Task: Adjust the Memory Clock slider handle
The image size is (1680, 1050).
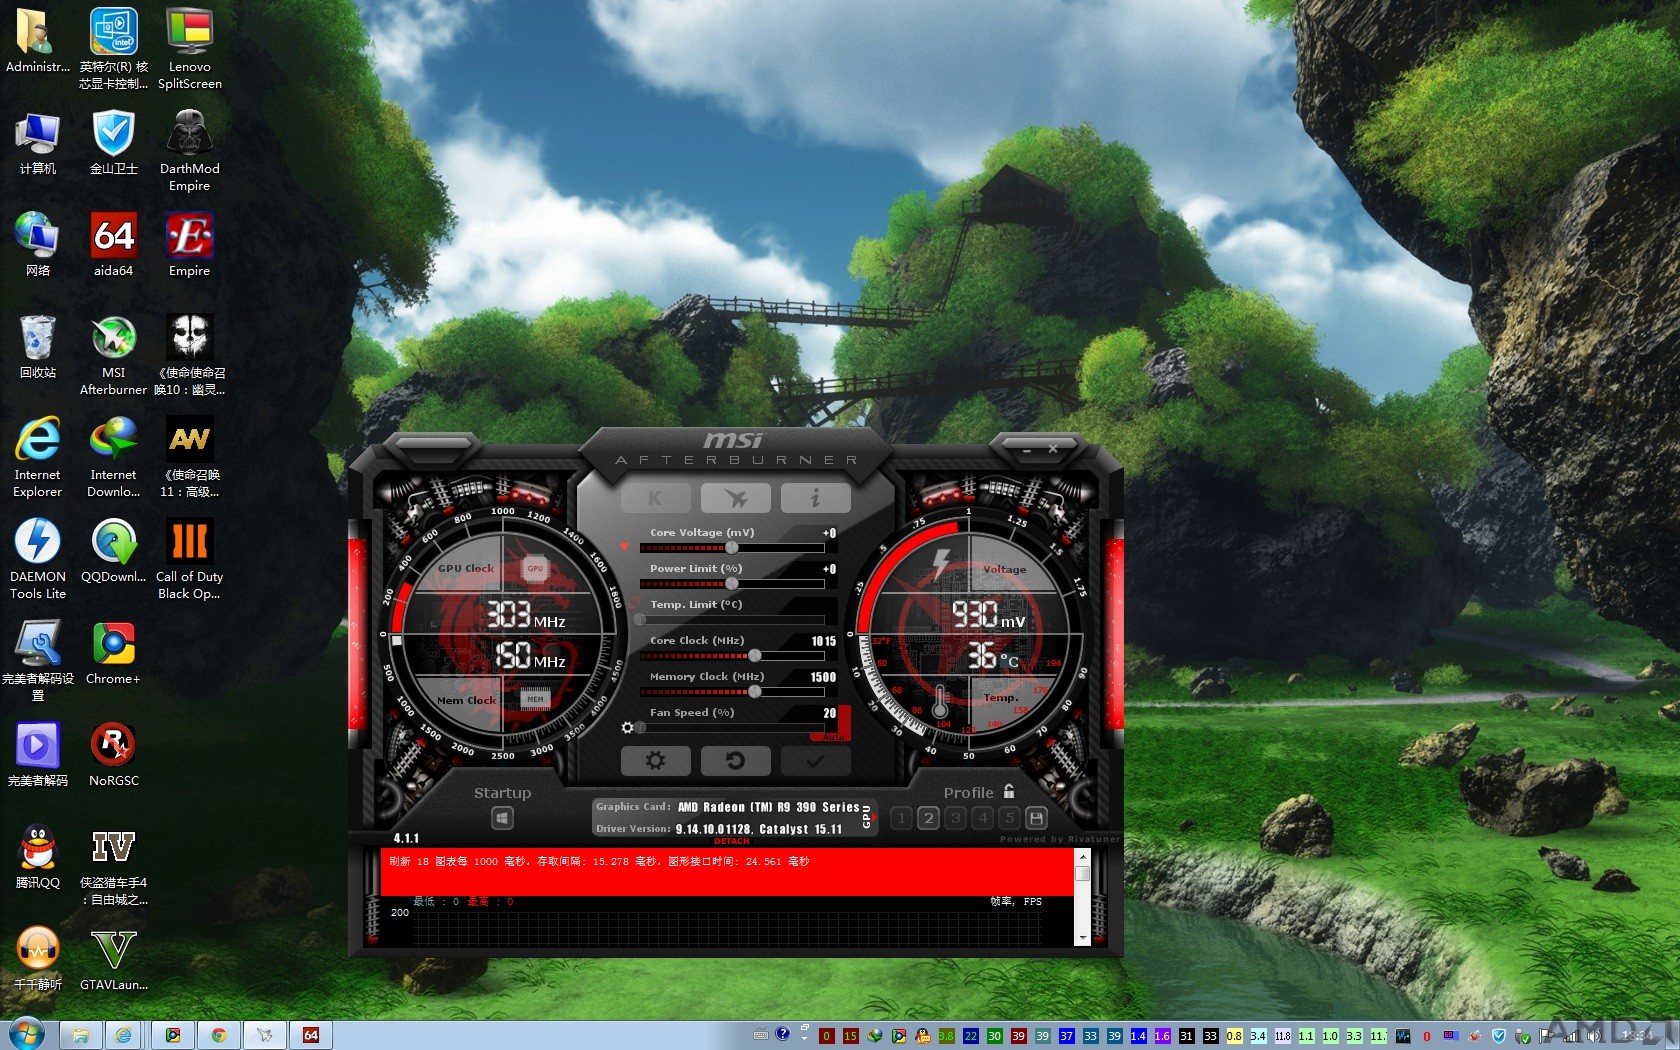Action: point(755,692)
